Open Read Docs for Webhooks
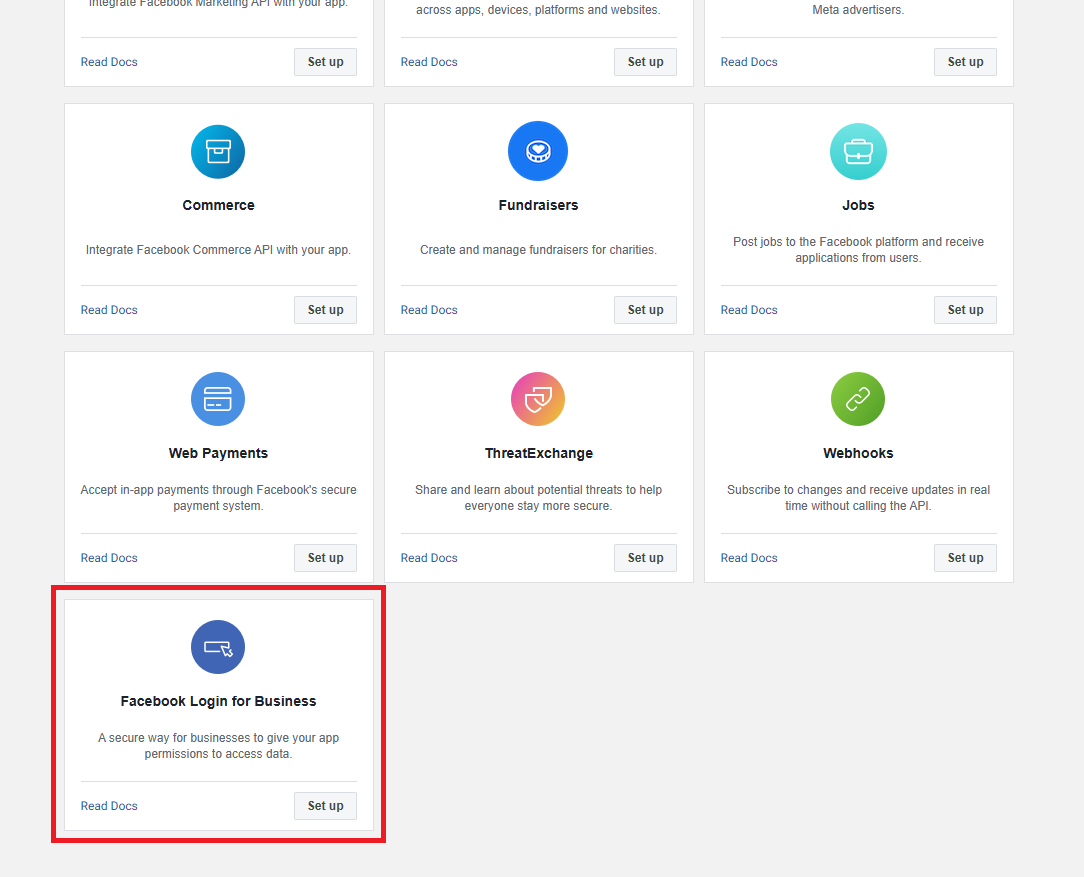Image resolution: width=1084 pixels, height=877 pixels. click(x=749, y=558)
